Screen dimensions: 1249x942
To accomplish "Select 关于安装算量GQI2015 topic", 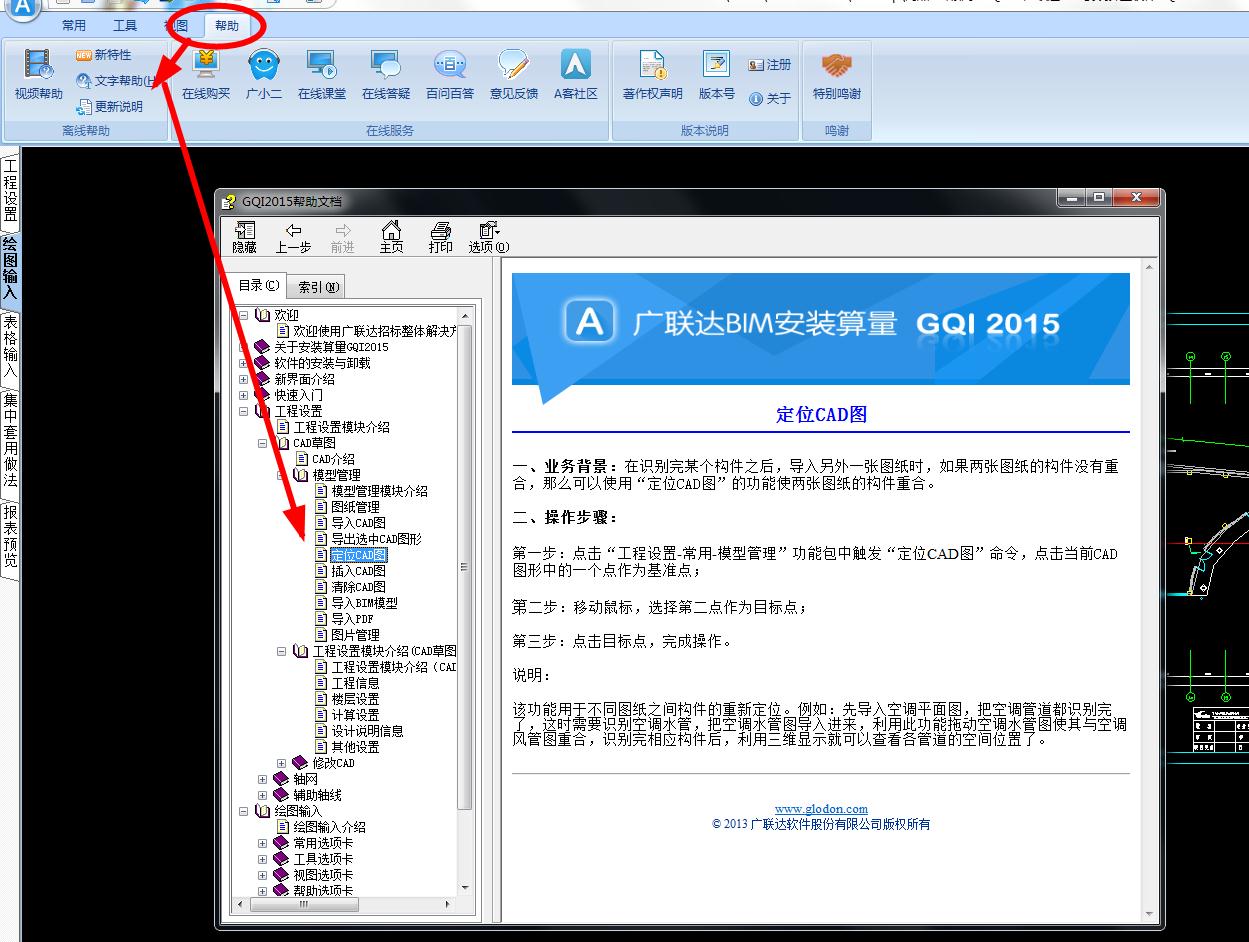I will [x=331, y=347].
